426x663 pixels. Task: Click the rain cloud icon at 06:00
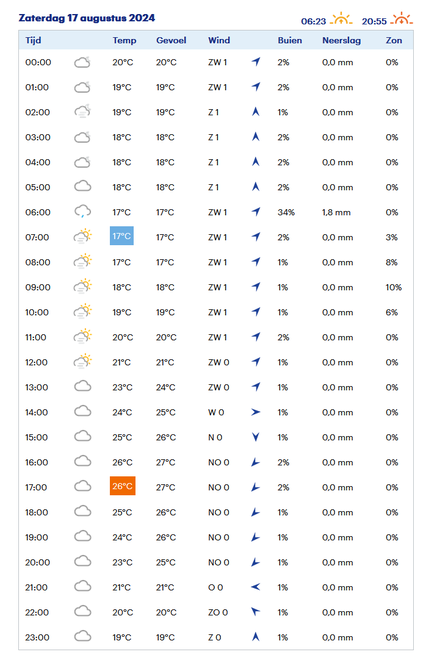82,211
